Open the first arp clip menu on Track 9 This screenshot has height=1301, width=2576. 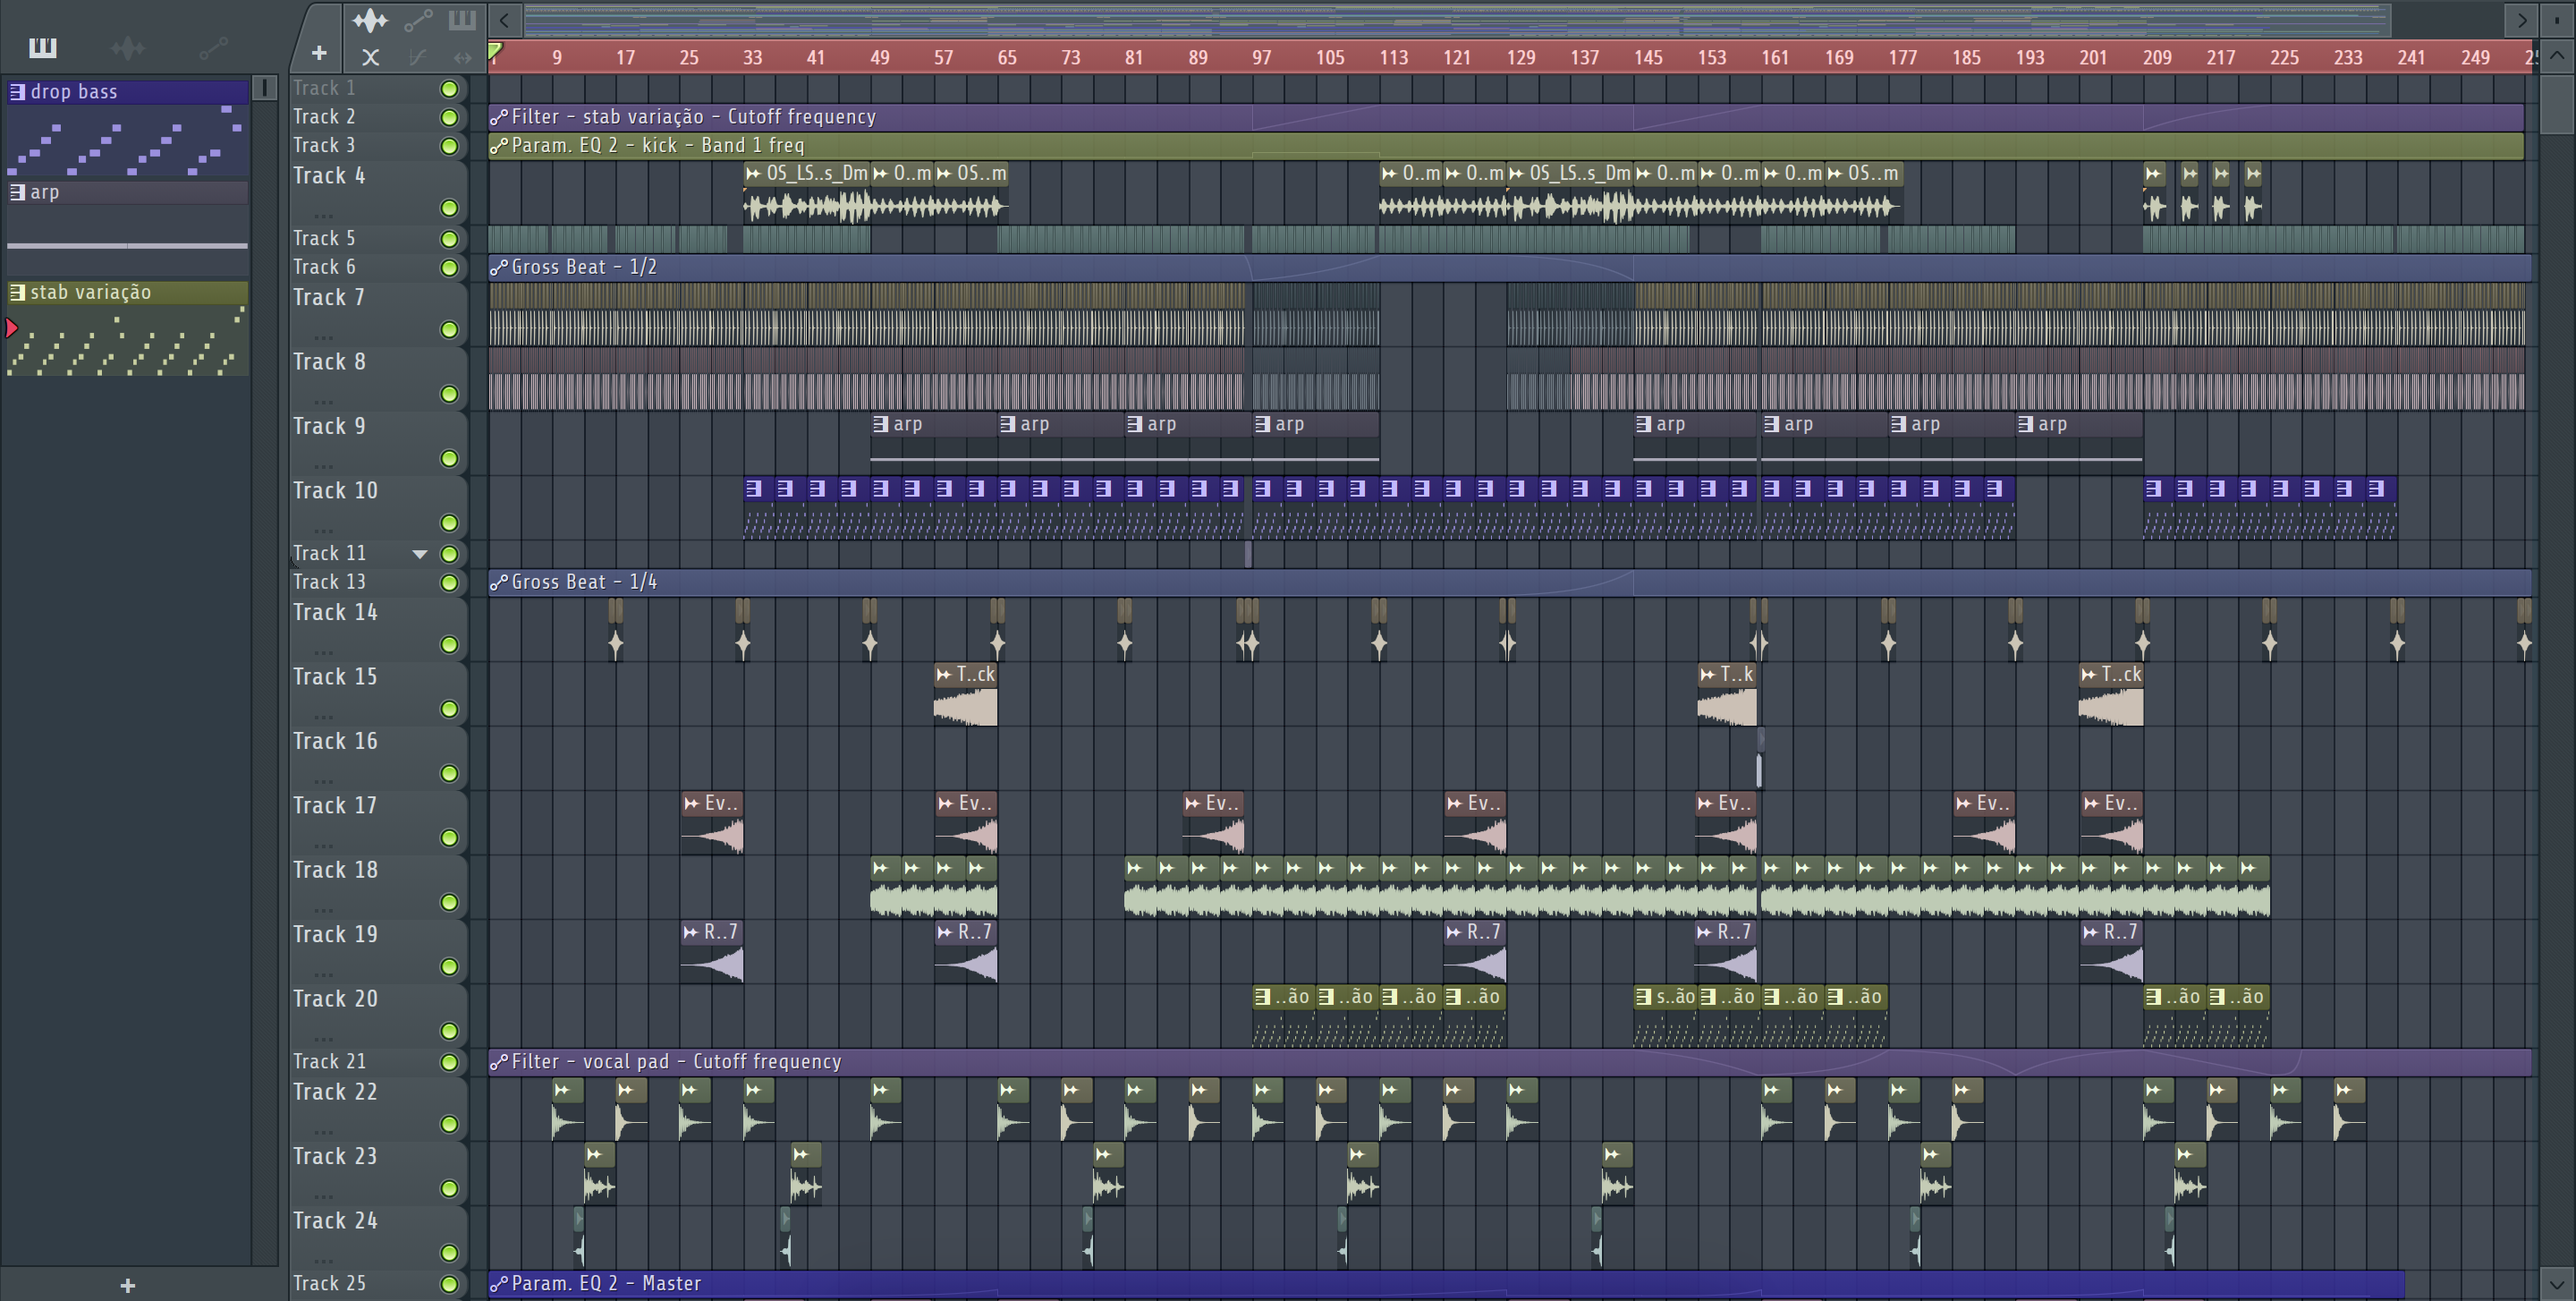[x=881, y=424]
